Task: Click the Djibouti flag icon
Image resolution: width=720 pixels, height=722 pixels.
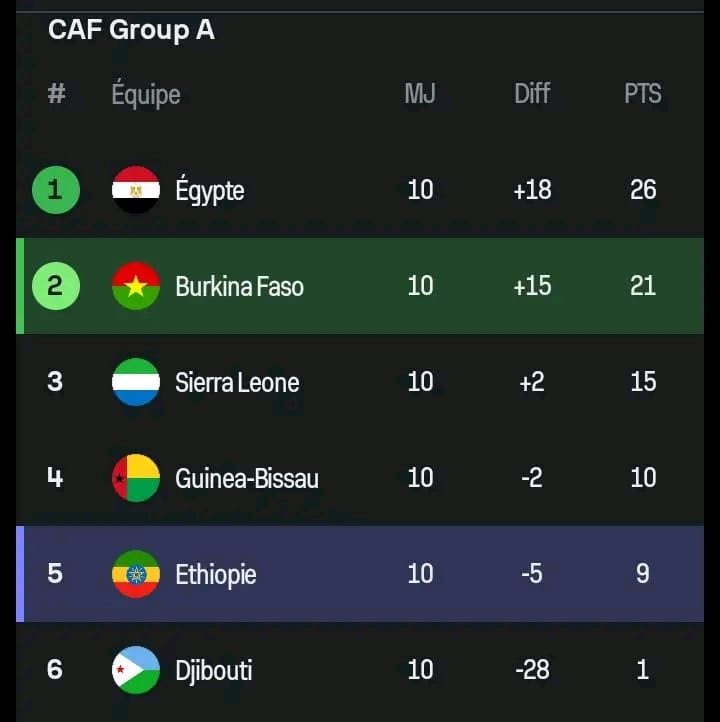Action: coord(136,670)
